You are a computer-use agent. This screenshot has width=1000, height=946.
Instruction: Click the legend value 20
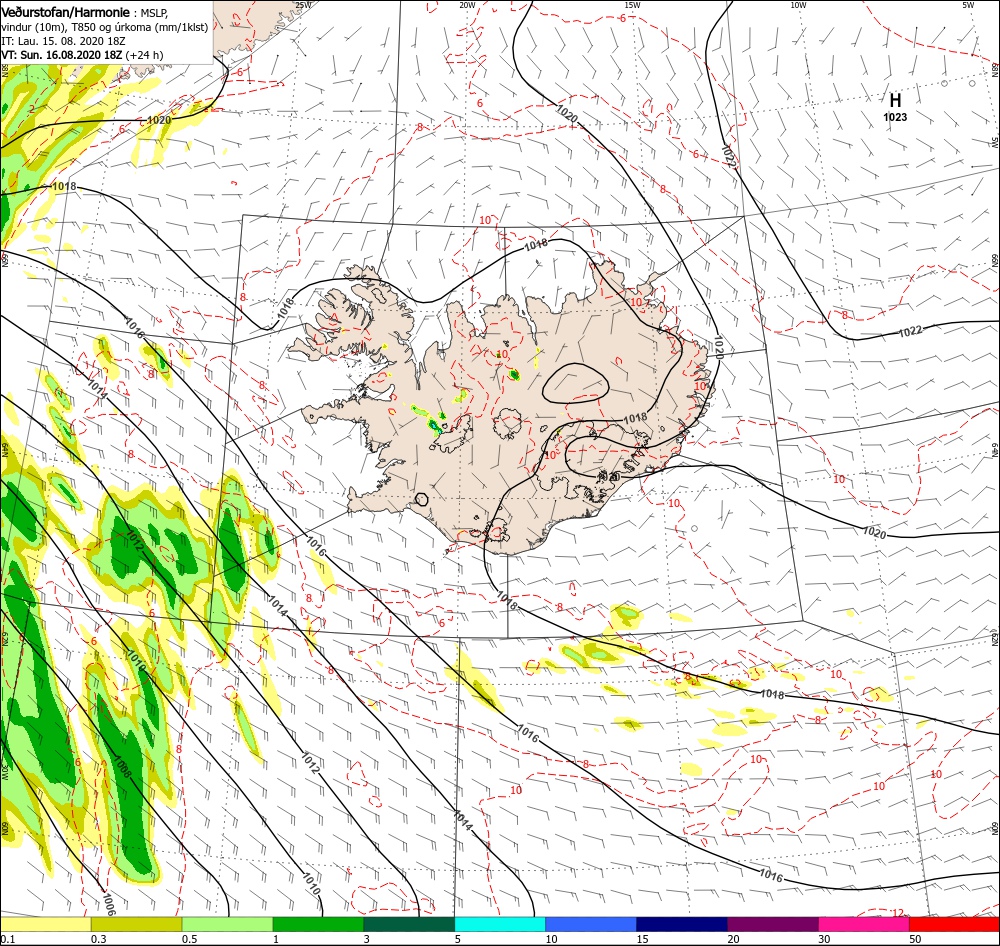(x=733, y=939)
